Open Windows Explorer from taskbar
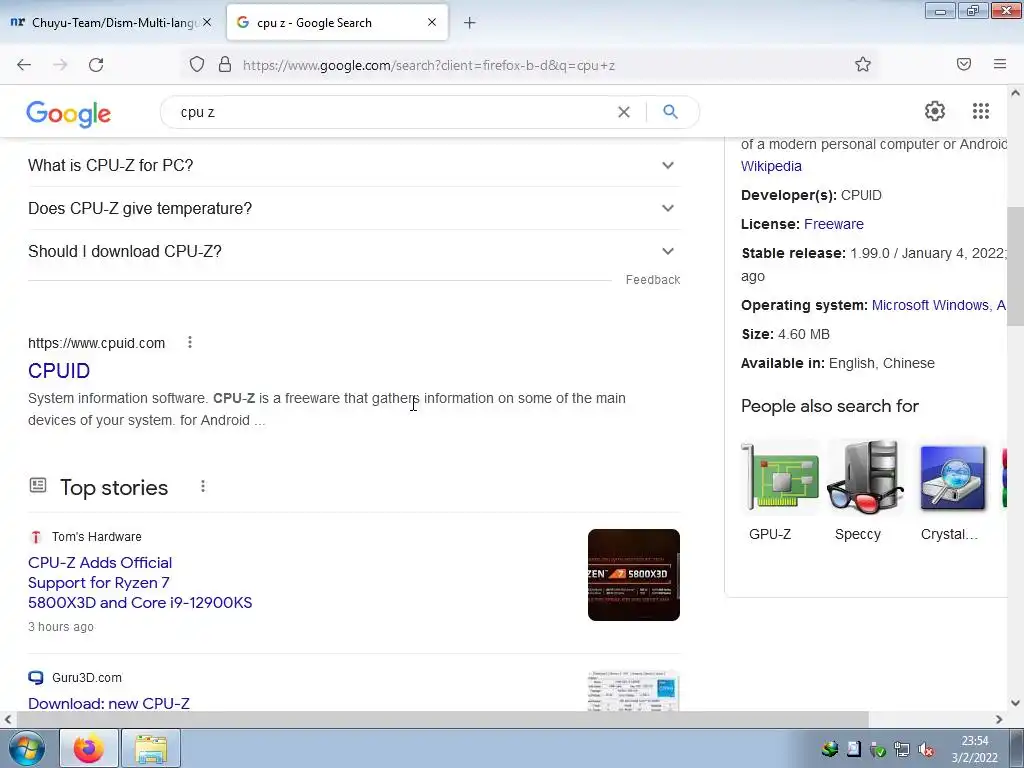This screenshot has height=768, width=1024. coord(151,748)
